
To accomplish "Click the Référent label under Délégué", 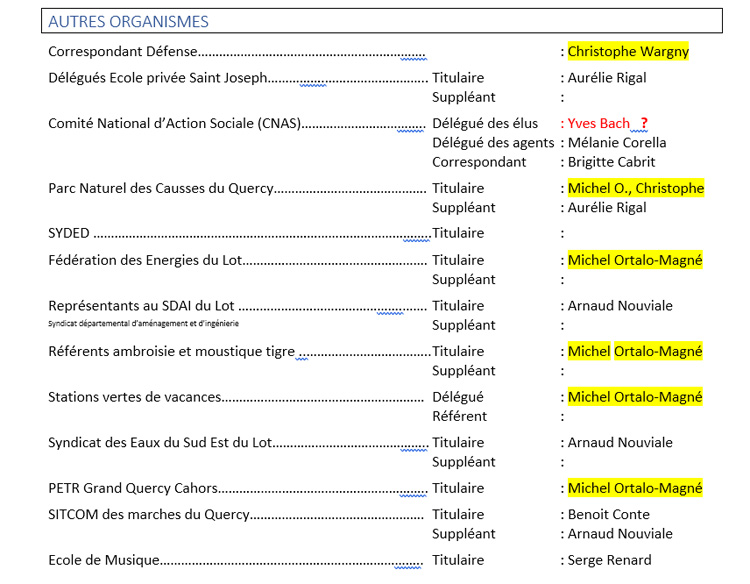I will click(x=459, y=417).
